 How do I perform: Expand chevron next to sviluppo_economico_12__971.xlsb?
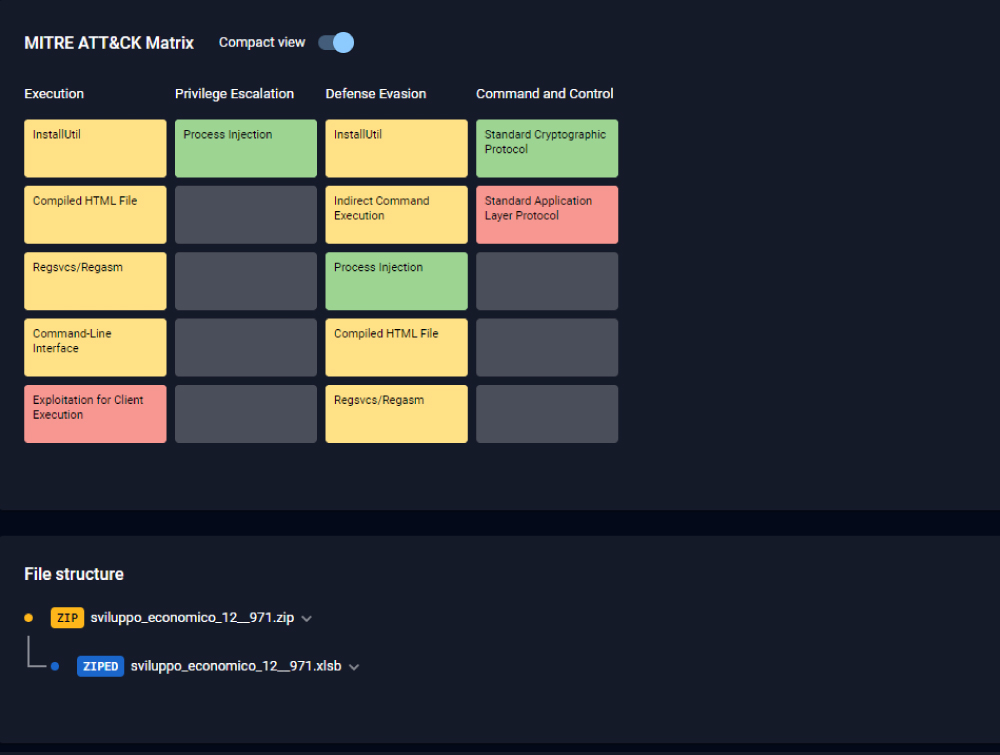pyautogui.click(x=354, y=667)
